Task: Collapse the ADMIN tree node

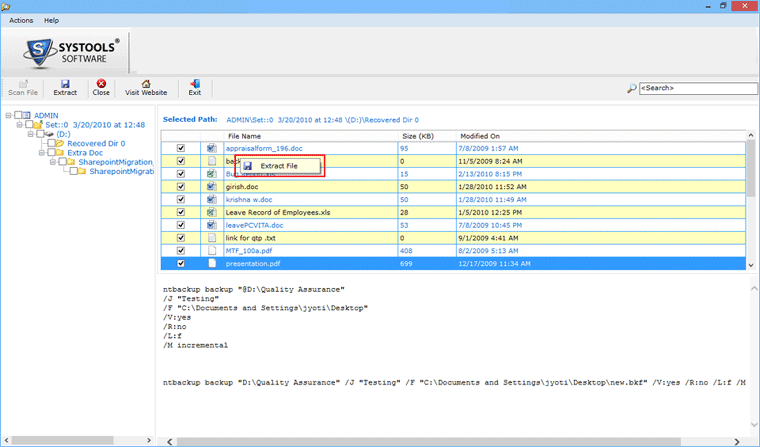Action: [8, 115]
